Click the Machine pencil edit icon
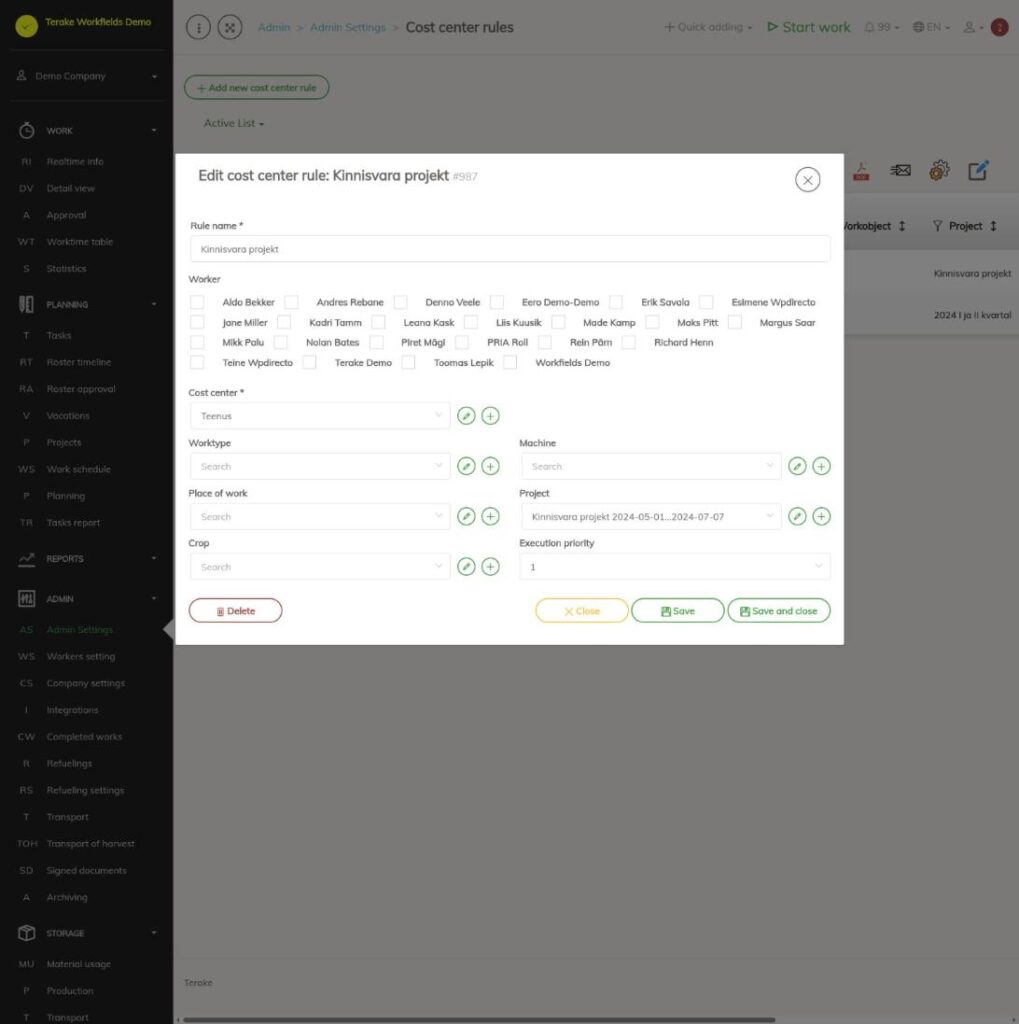The width and height of the screenshot is (1019, 1024). click(797, 466)
